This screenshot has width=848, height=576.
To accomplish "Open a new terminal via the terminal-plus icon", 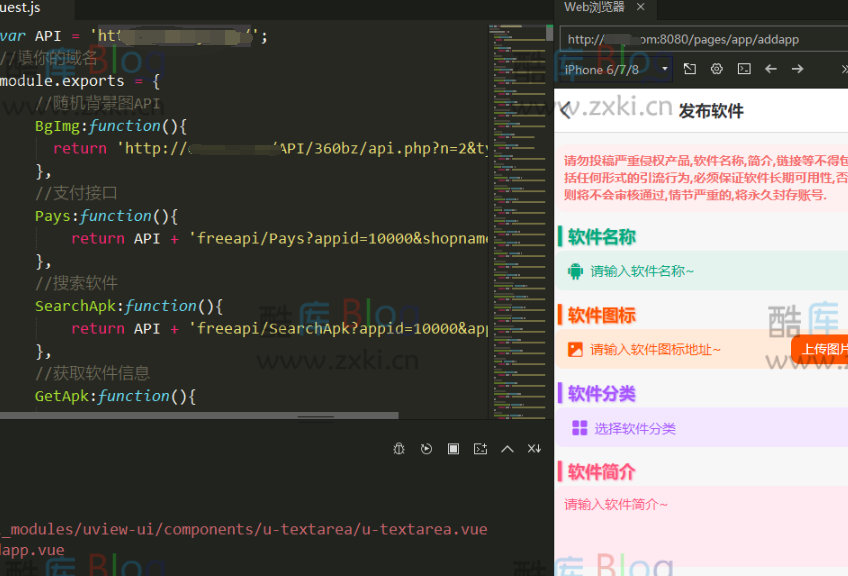I will click(x=480, y=448).
